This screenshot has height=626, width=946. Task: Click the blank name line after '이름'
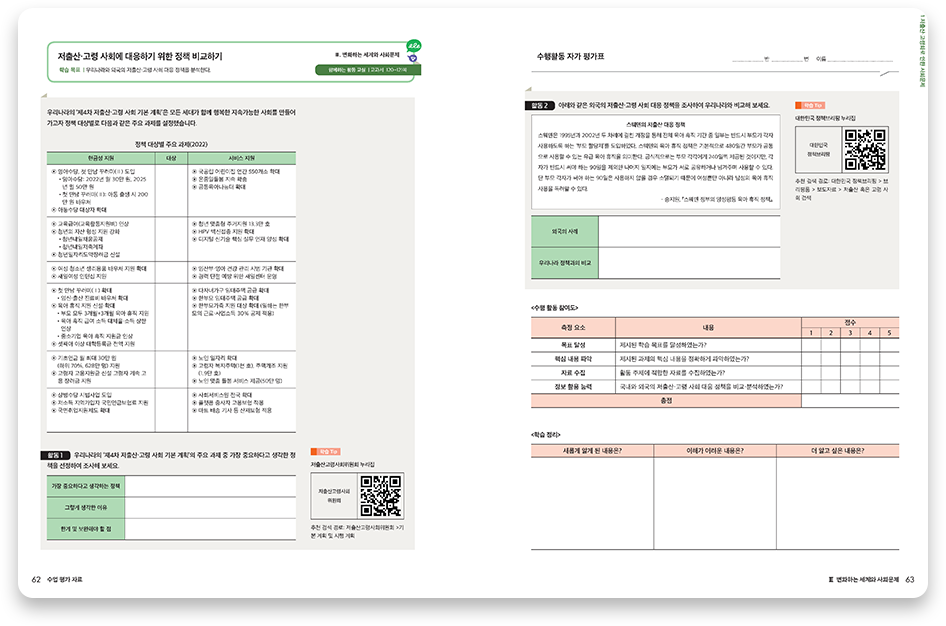[x=860, y=59]
